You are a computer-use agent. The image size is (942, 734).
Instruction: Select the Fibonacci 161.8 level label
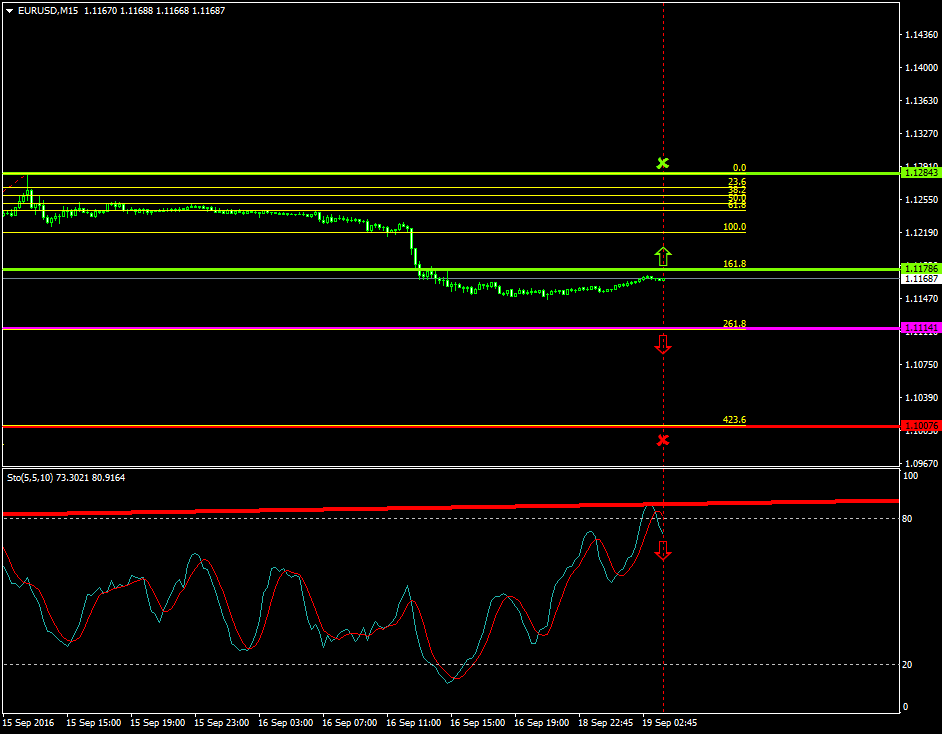734,264
